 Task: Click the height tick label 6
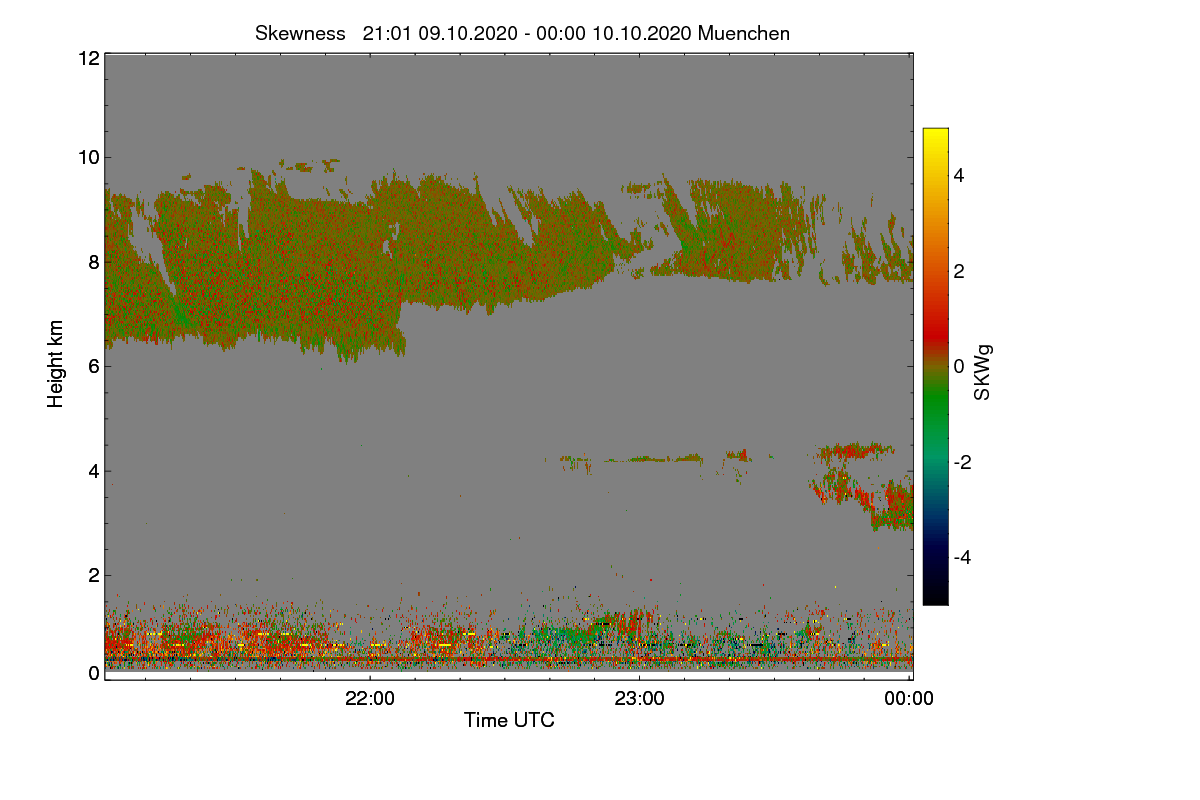point(92,367)
